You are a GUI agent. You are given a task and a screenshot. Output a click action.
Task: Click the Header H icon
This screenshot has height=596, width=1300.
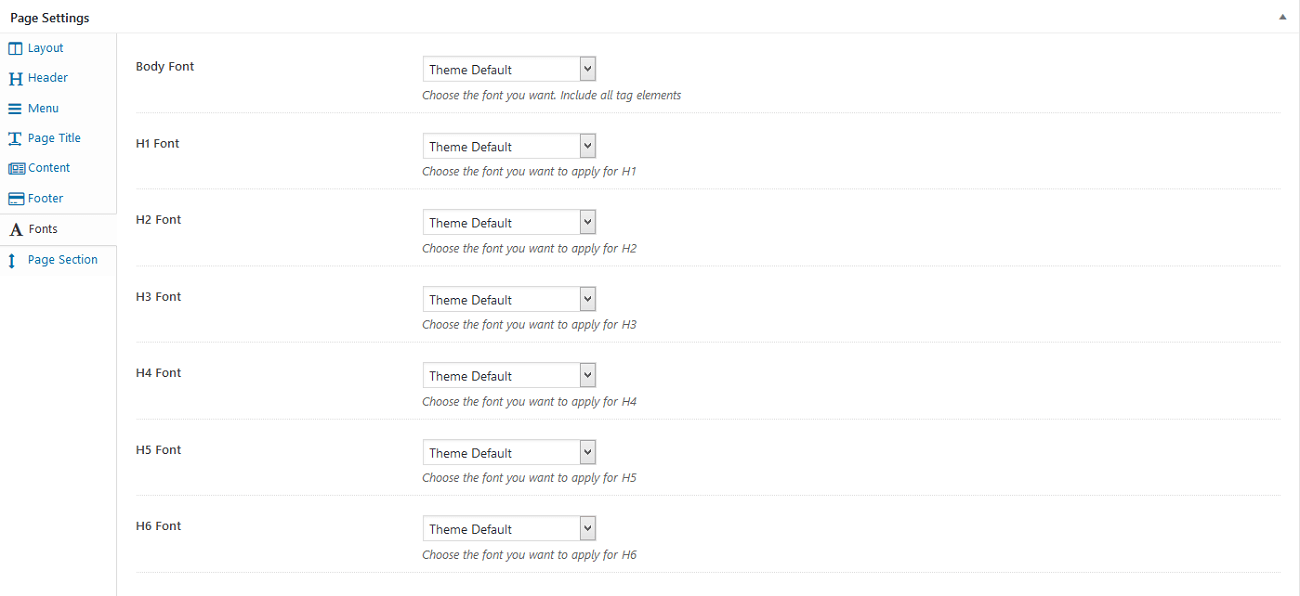[x=15, y=78]
